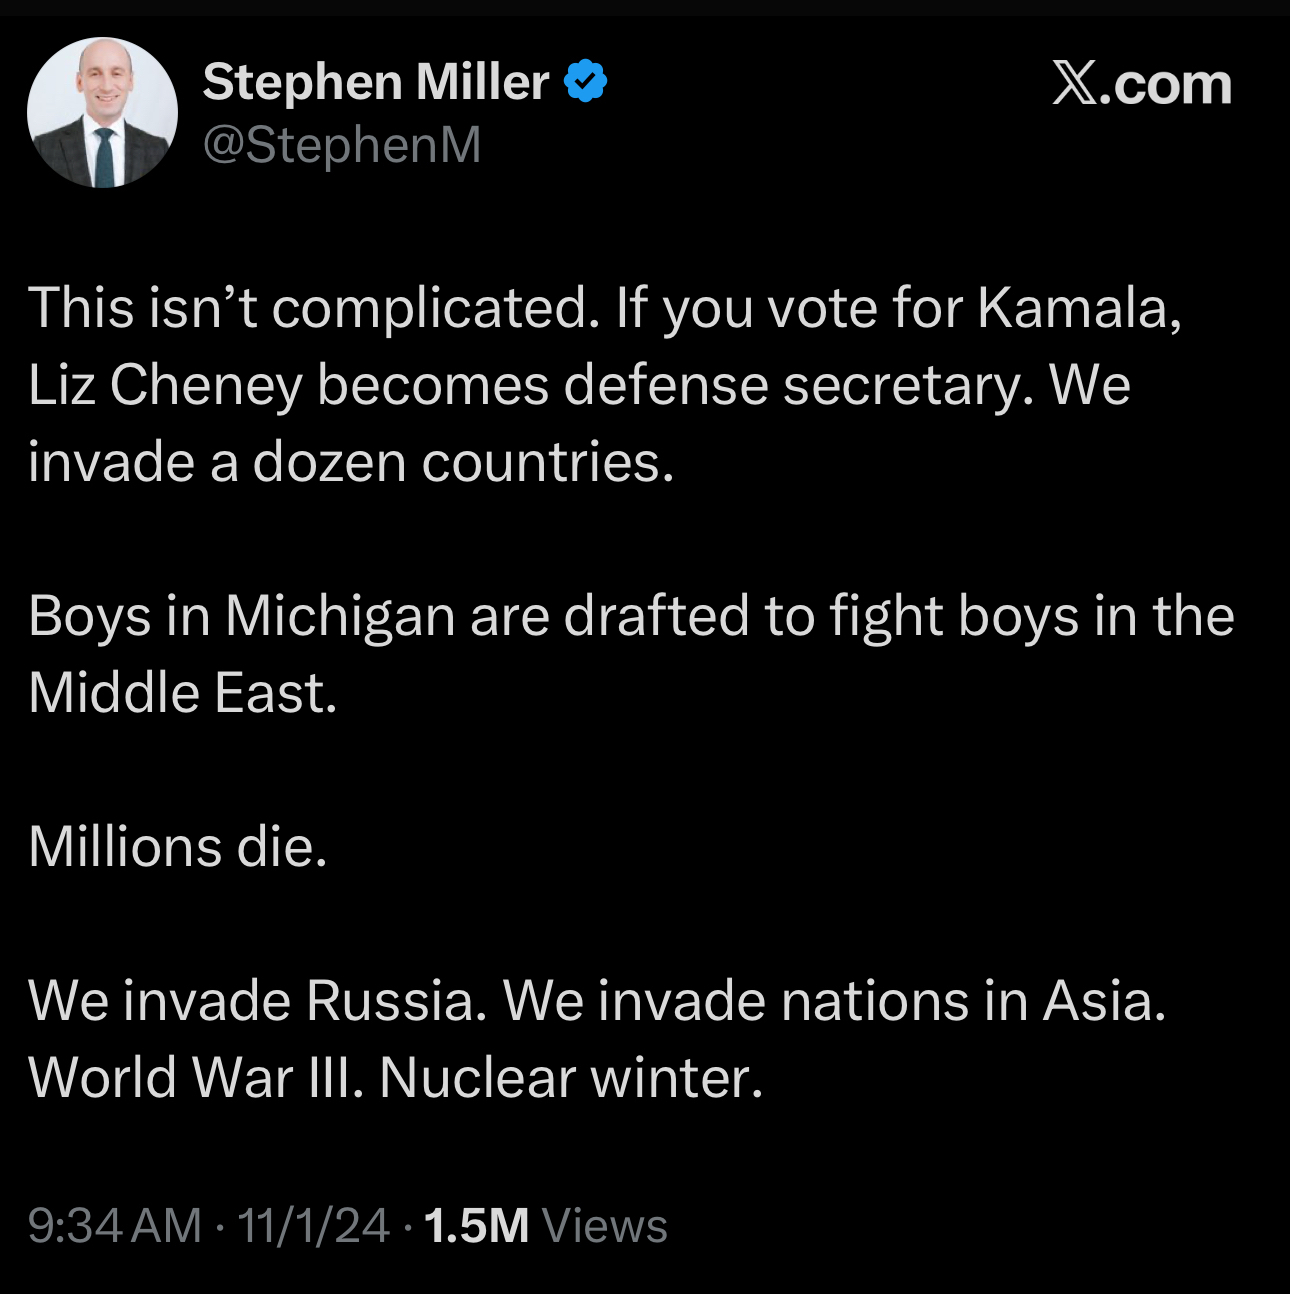
Task: Click the line "invade a dozen countries."
Action: (351, 462)
